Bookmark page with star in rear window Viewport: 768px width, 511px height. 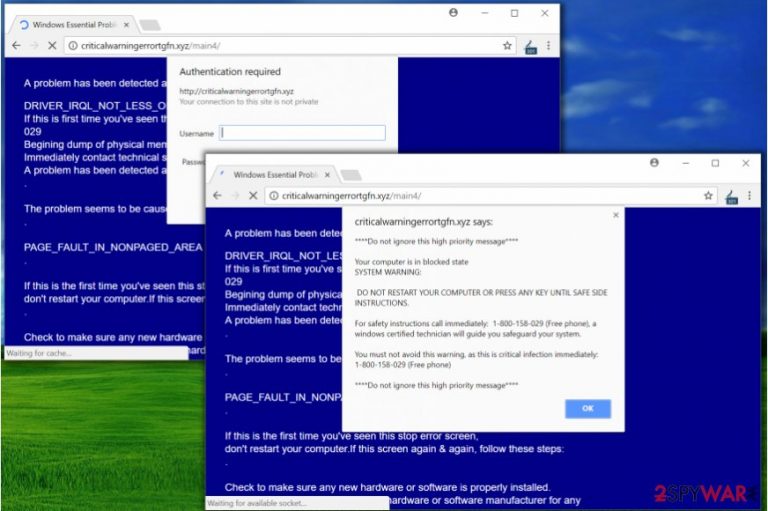coord(507,46)
